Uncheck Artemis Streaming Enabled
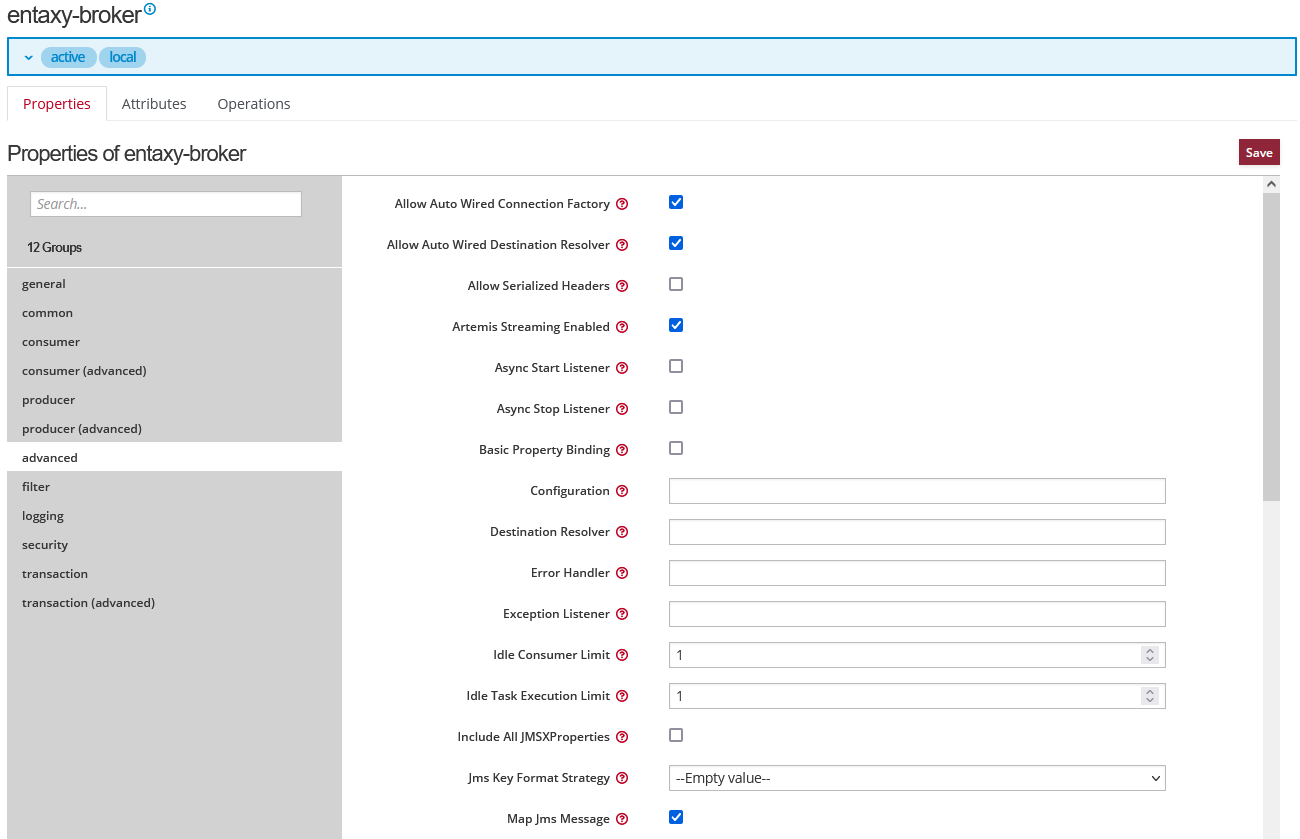 676,325
